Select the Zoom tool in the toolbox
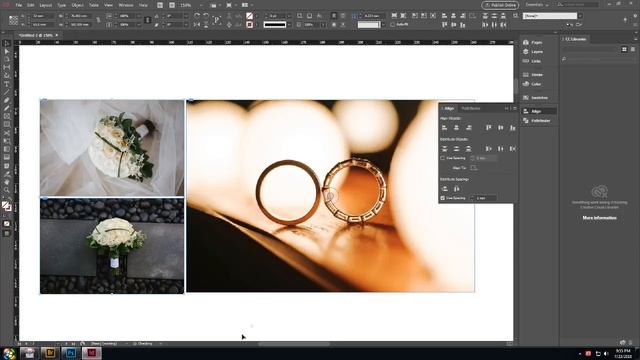 [7, 190]
